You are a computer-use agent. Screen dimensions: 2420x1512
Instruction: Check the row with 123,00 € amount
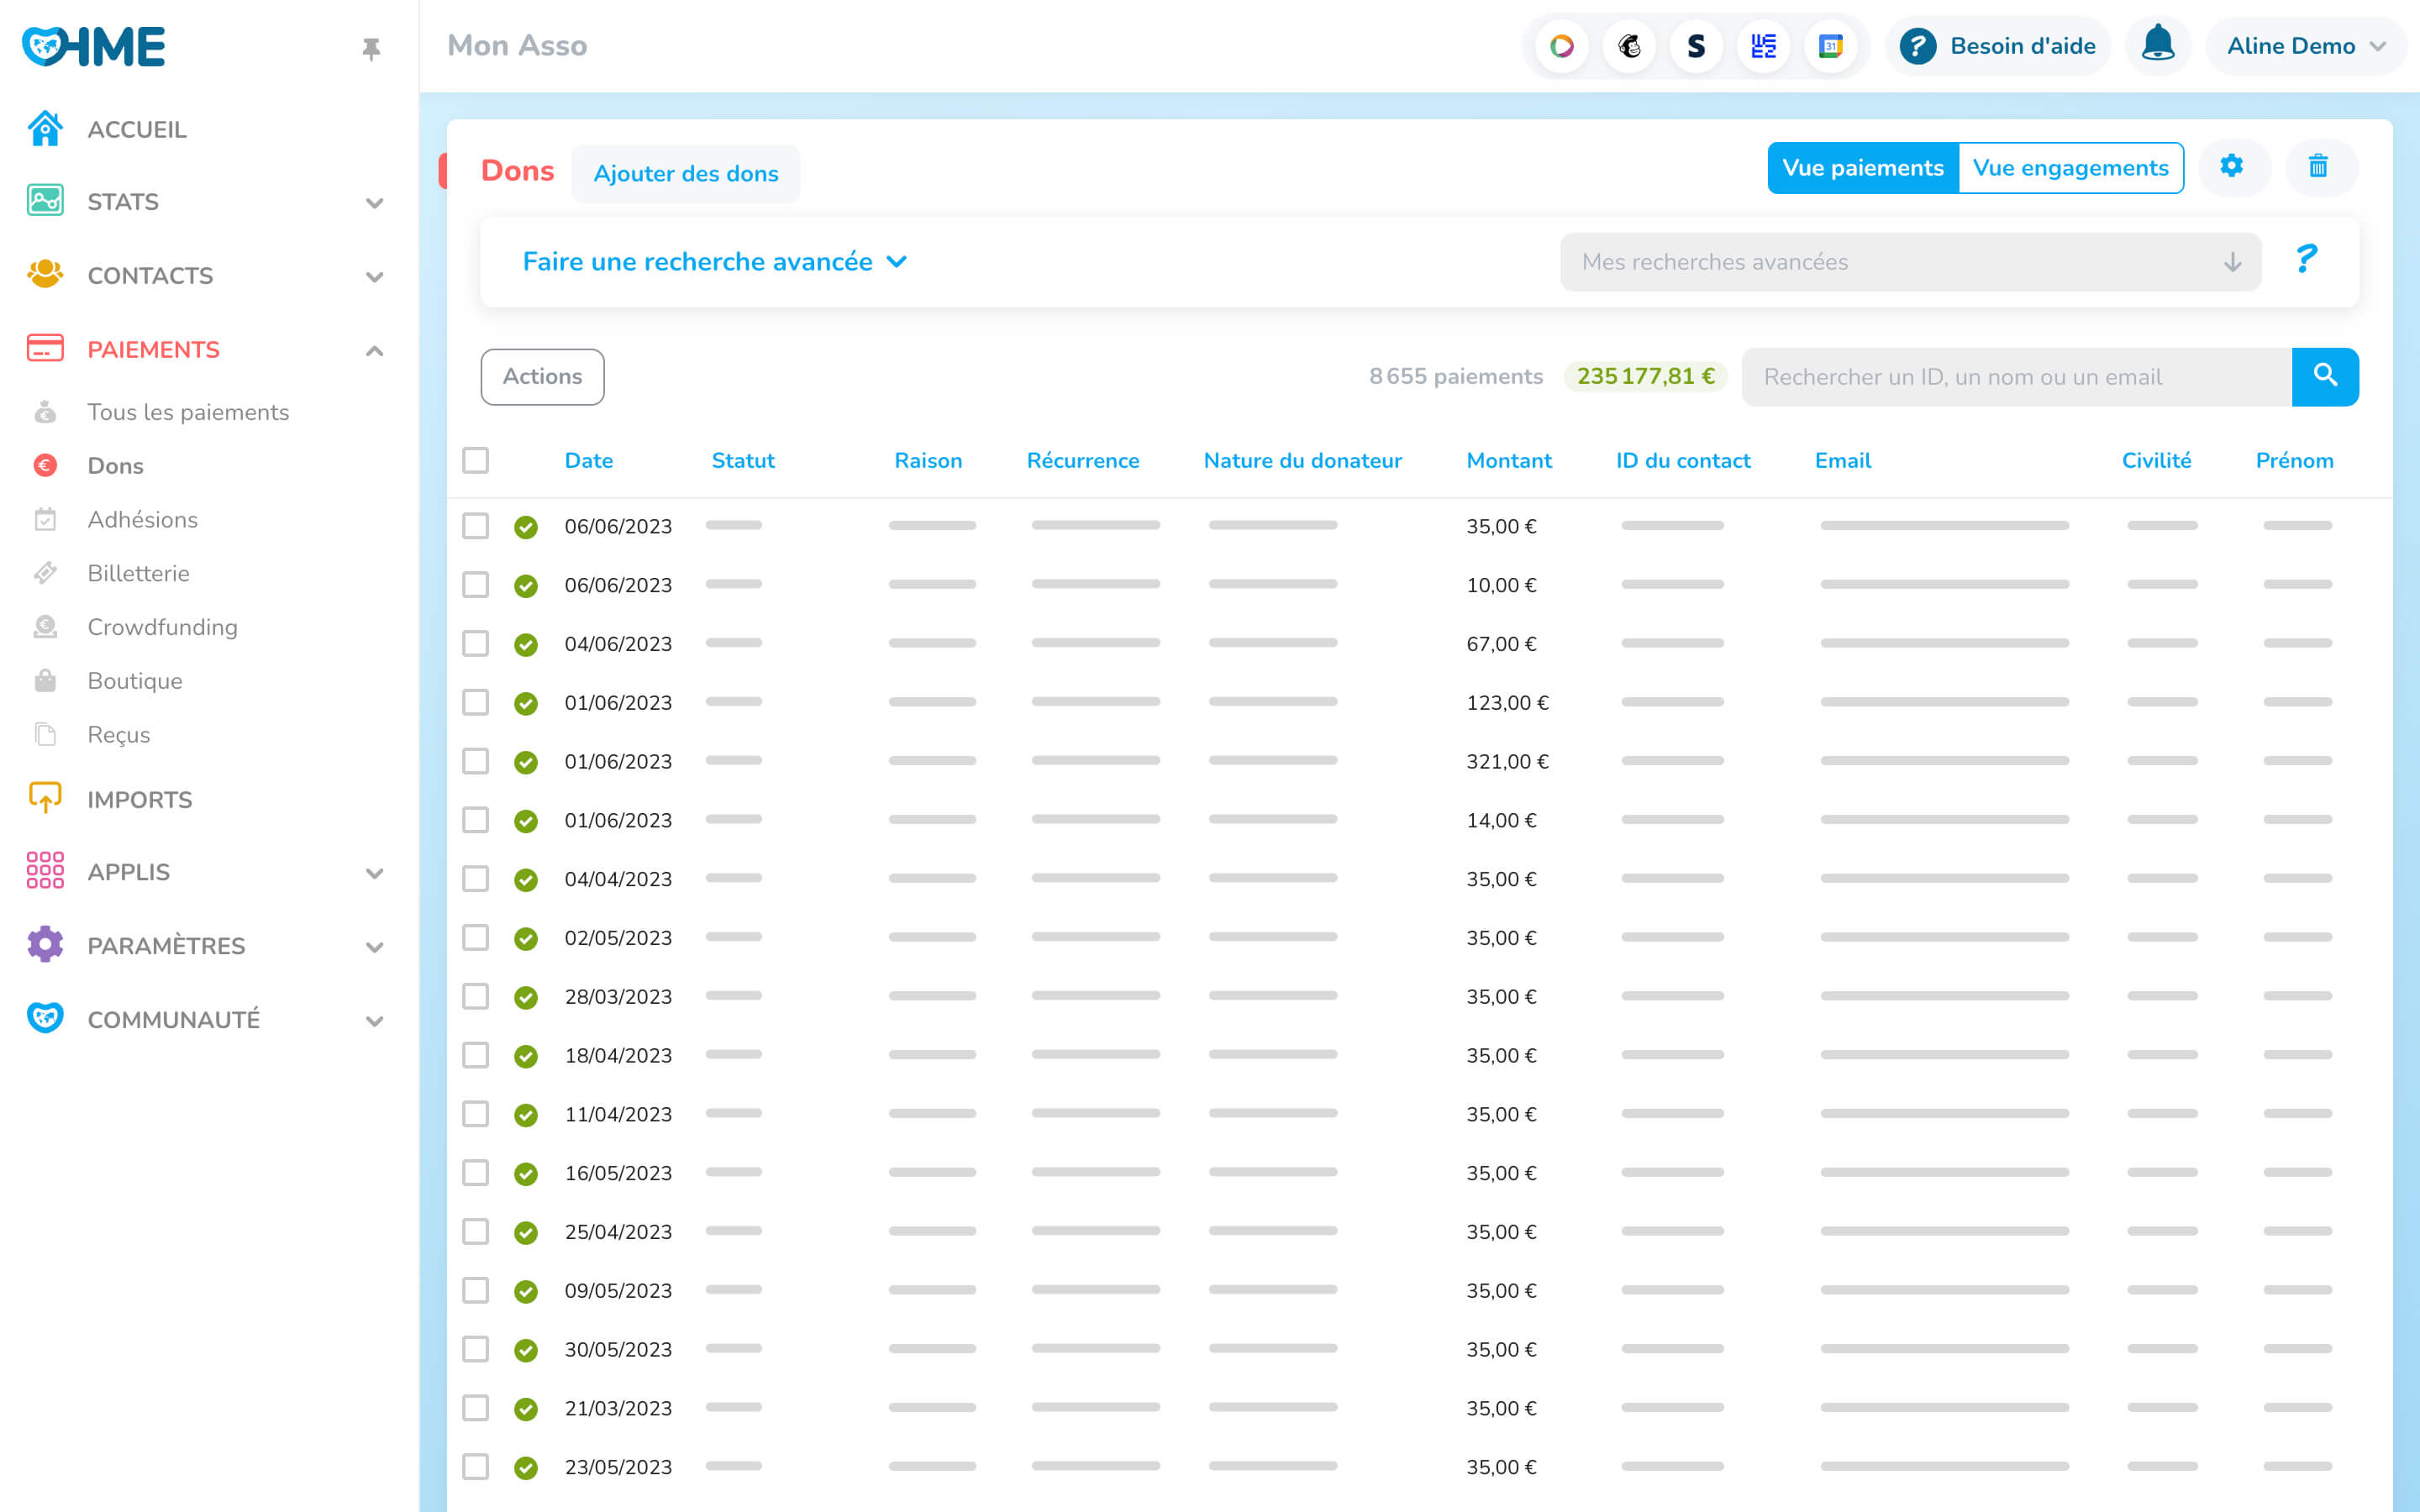tap(475, 702)
